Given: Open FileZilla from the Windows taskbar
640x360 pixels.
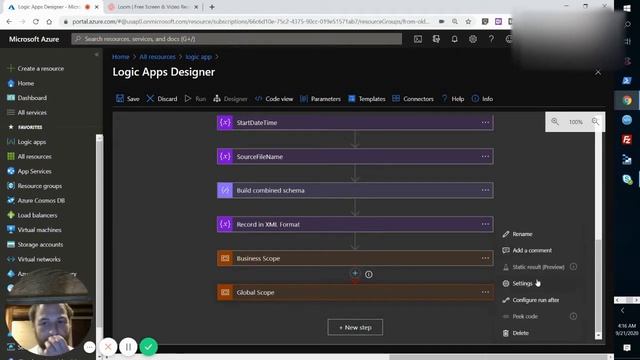Looking at the screenshot, I should [x=627, y=140].
